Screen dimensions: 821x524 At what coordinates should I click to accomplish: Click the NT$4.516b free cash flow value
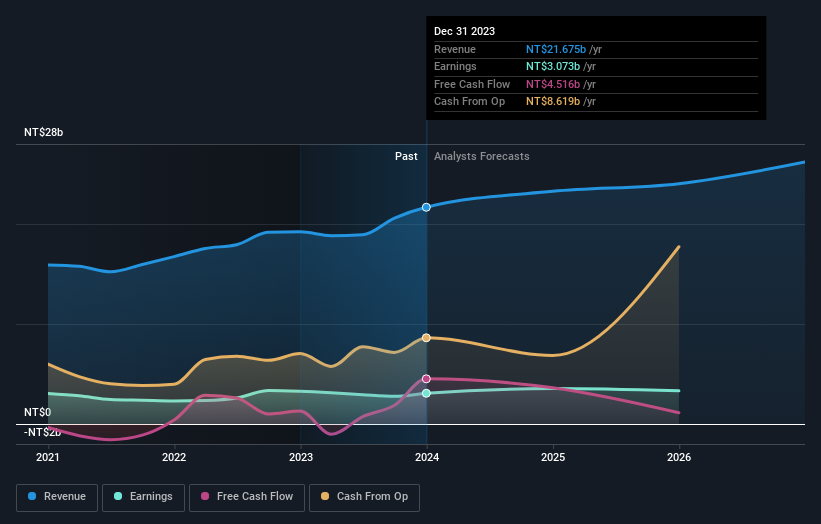pos(553,84)
